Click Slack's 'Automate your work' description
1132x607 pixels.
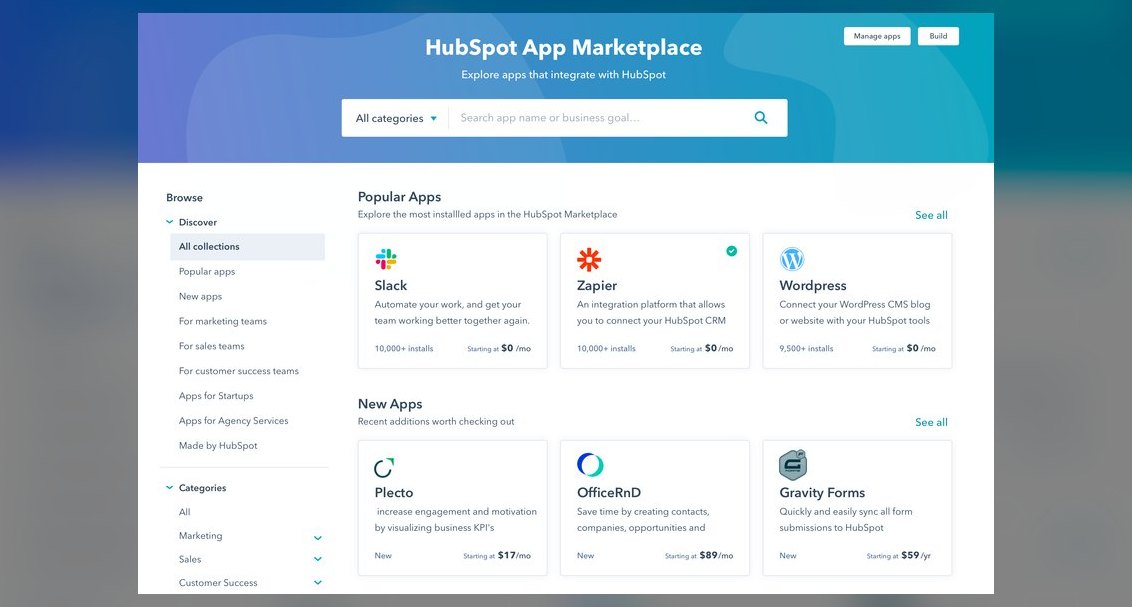(452, 313)
